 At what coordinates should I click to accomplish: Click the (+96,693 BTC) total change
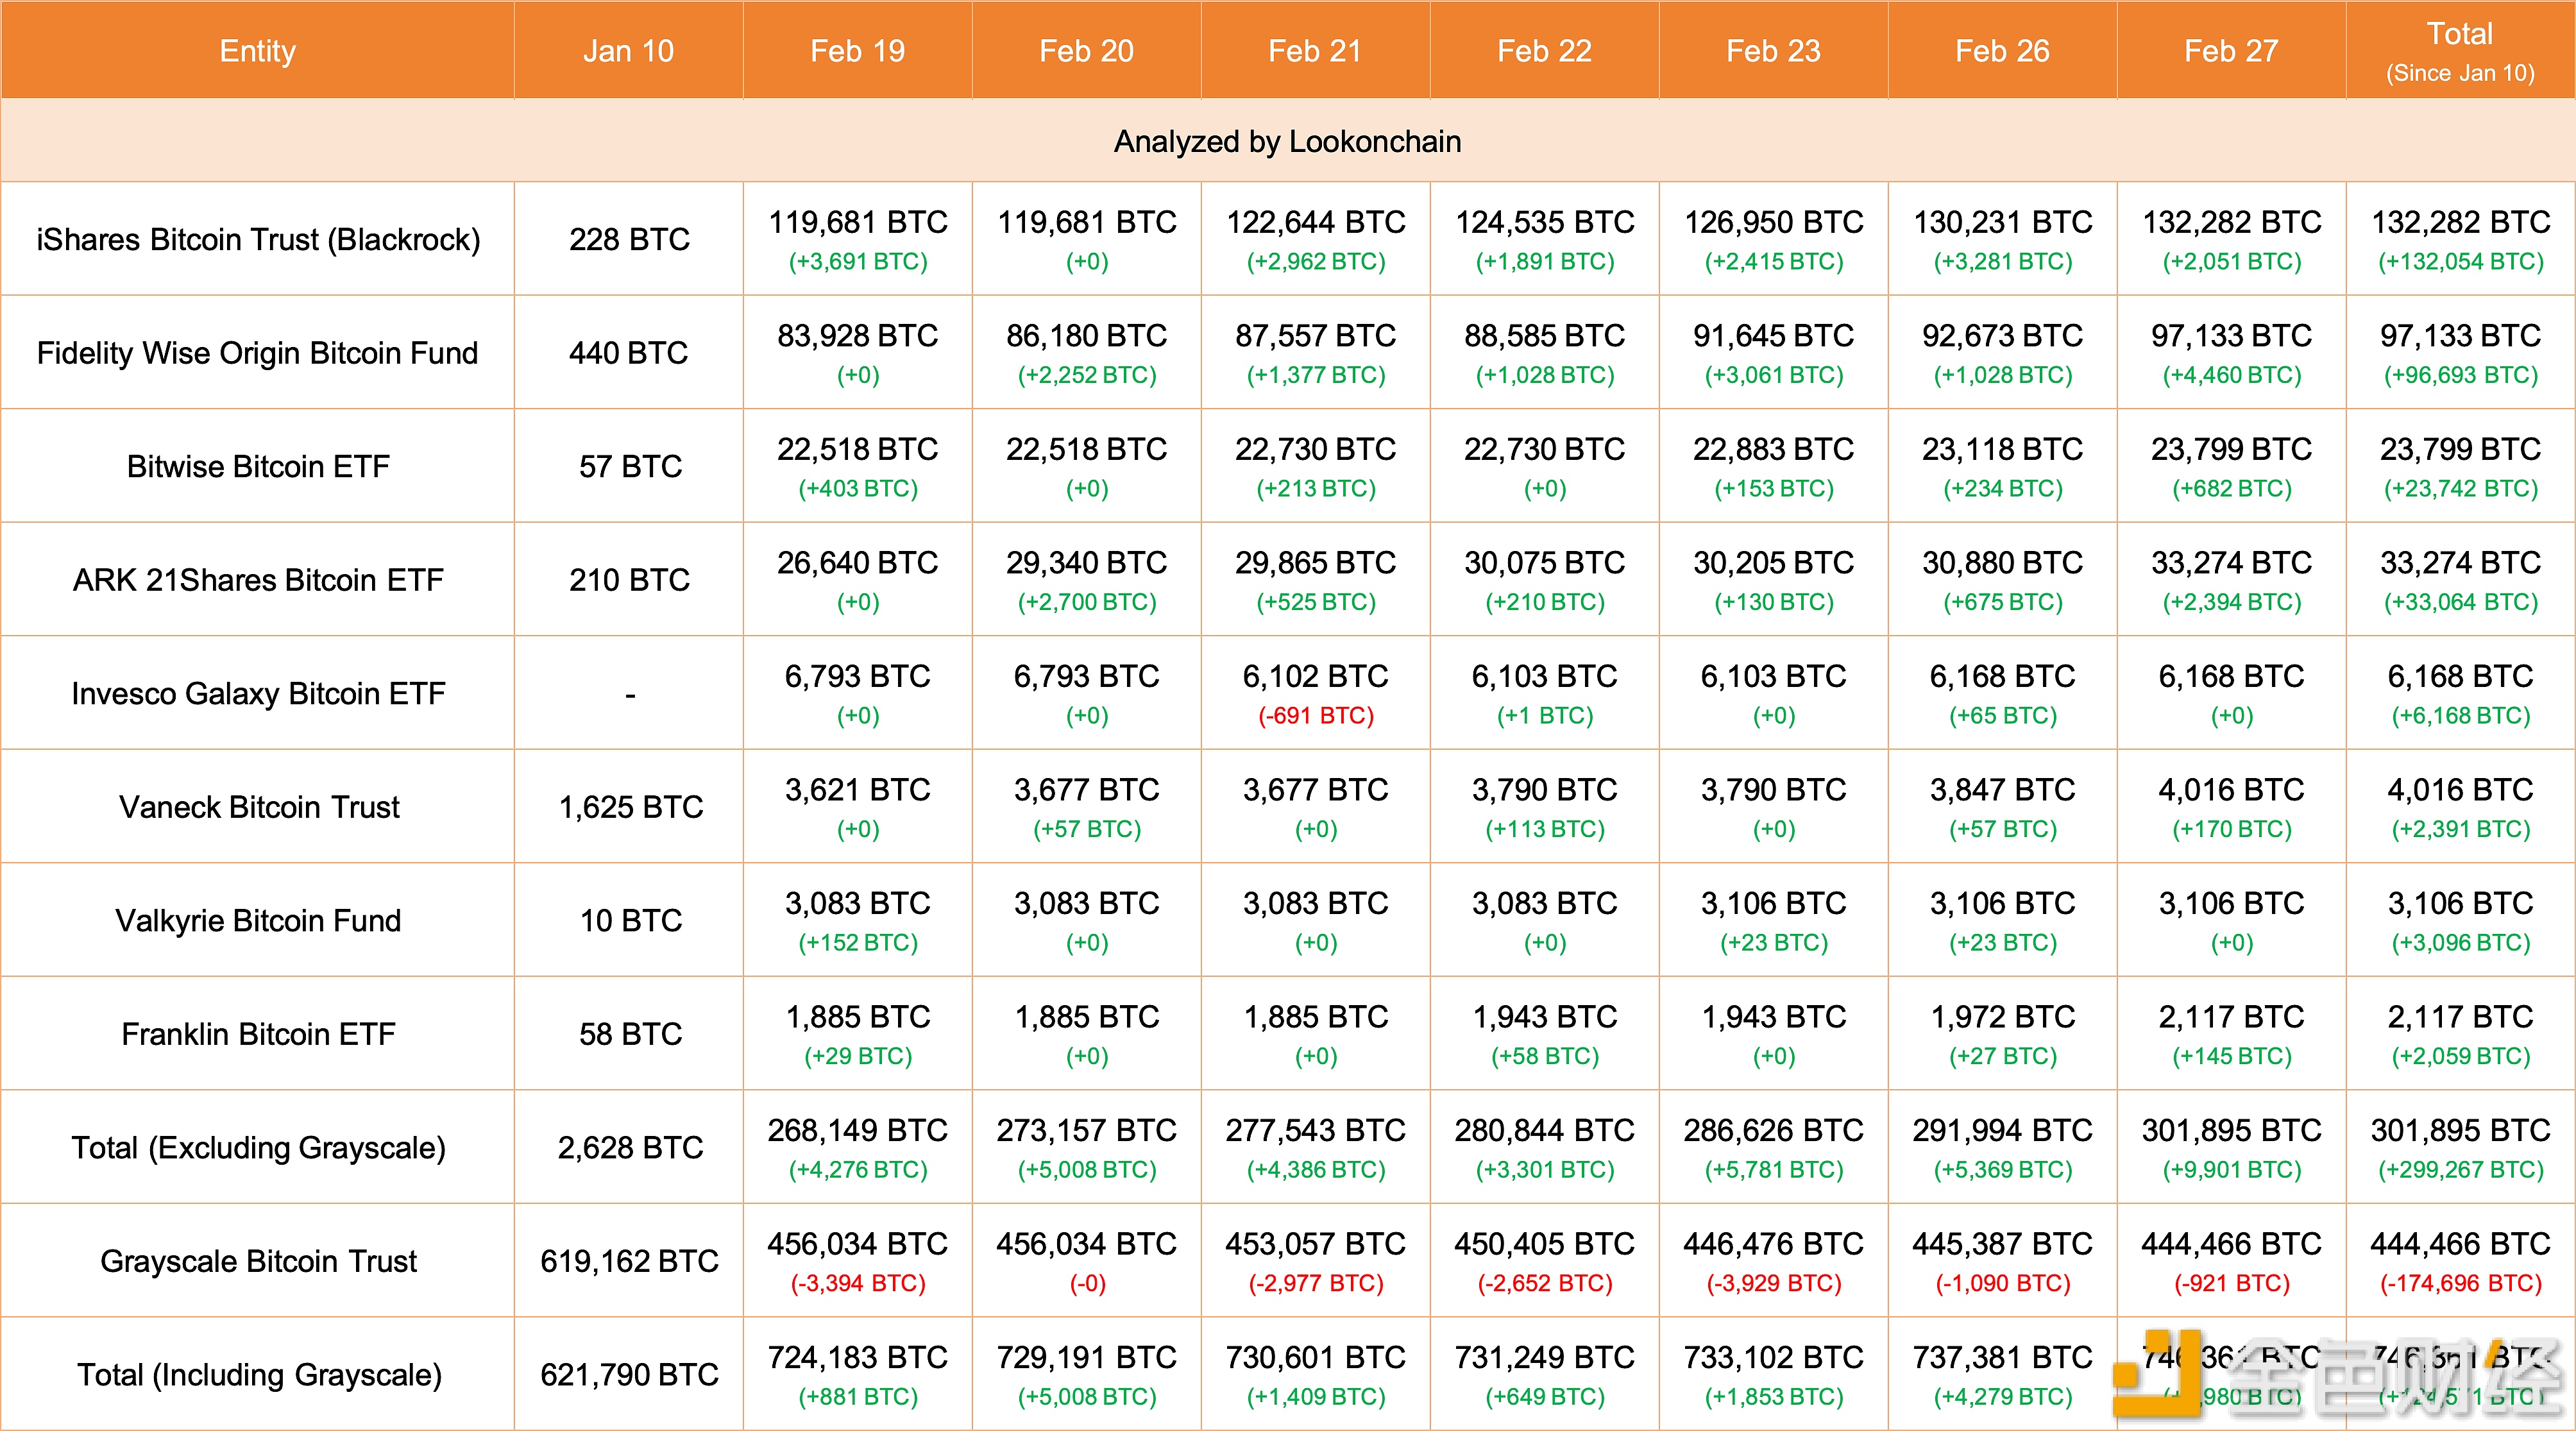pyautogui.click(x=2461, y=375)
